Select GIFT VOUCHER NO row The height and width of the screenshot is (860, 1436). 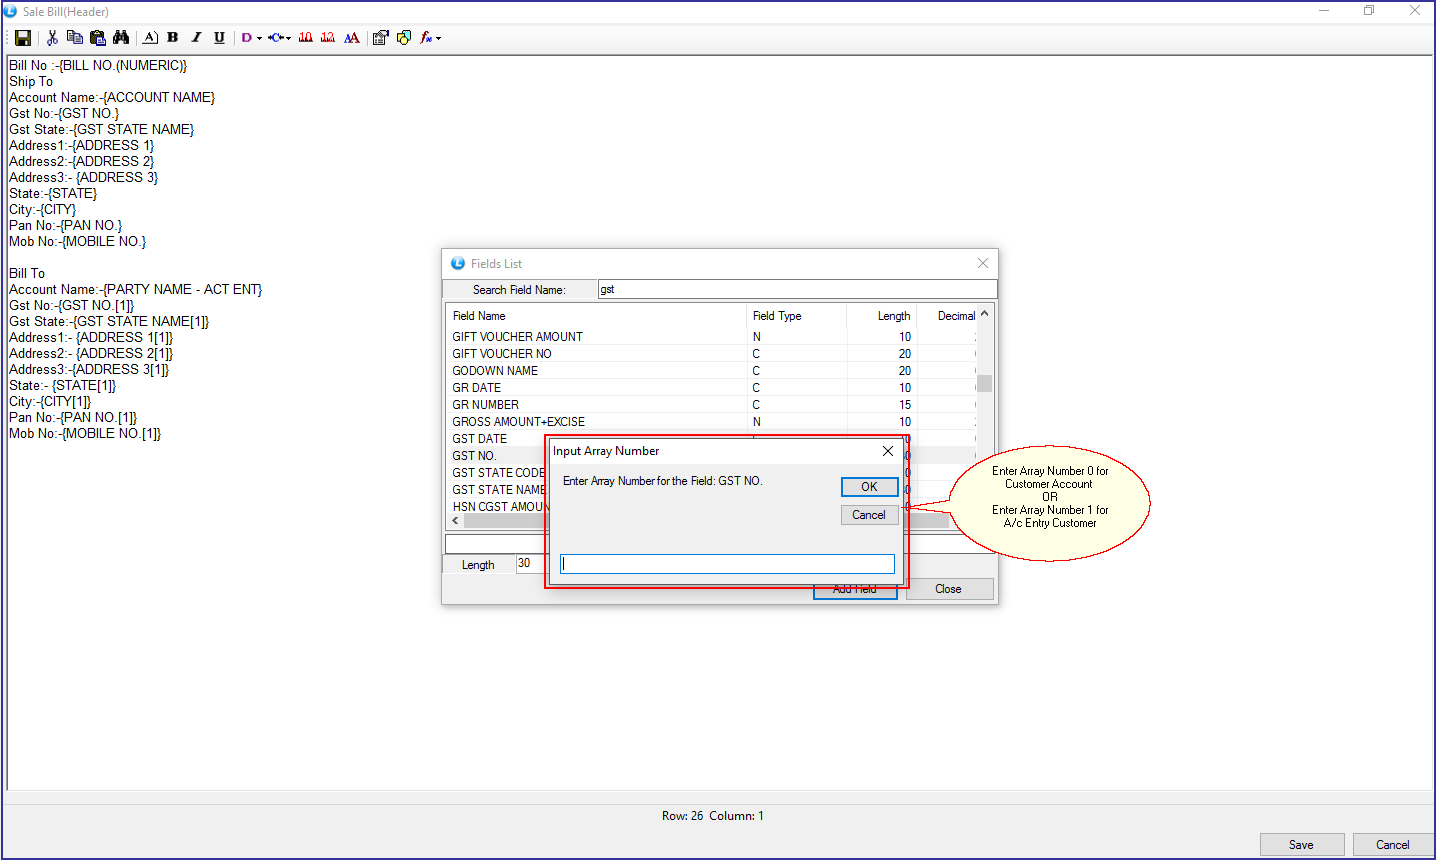pos(712,354)
